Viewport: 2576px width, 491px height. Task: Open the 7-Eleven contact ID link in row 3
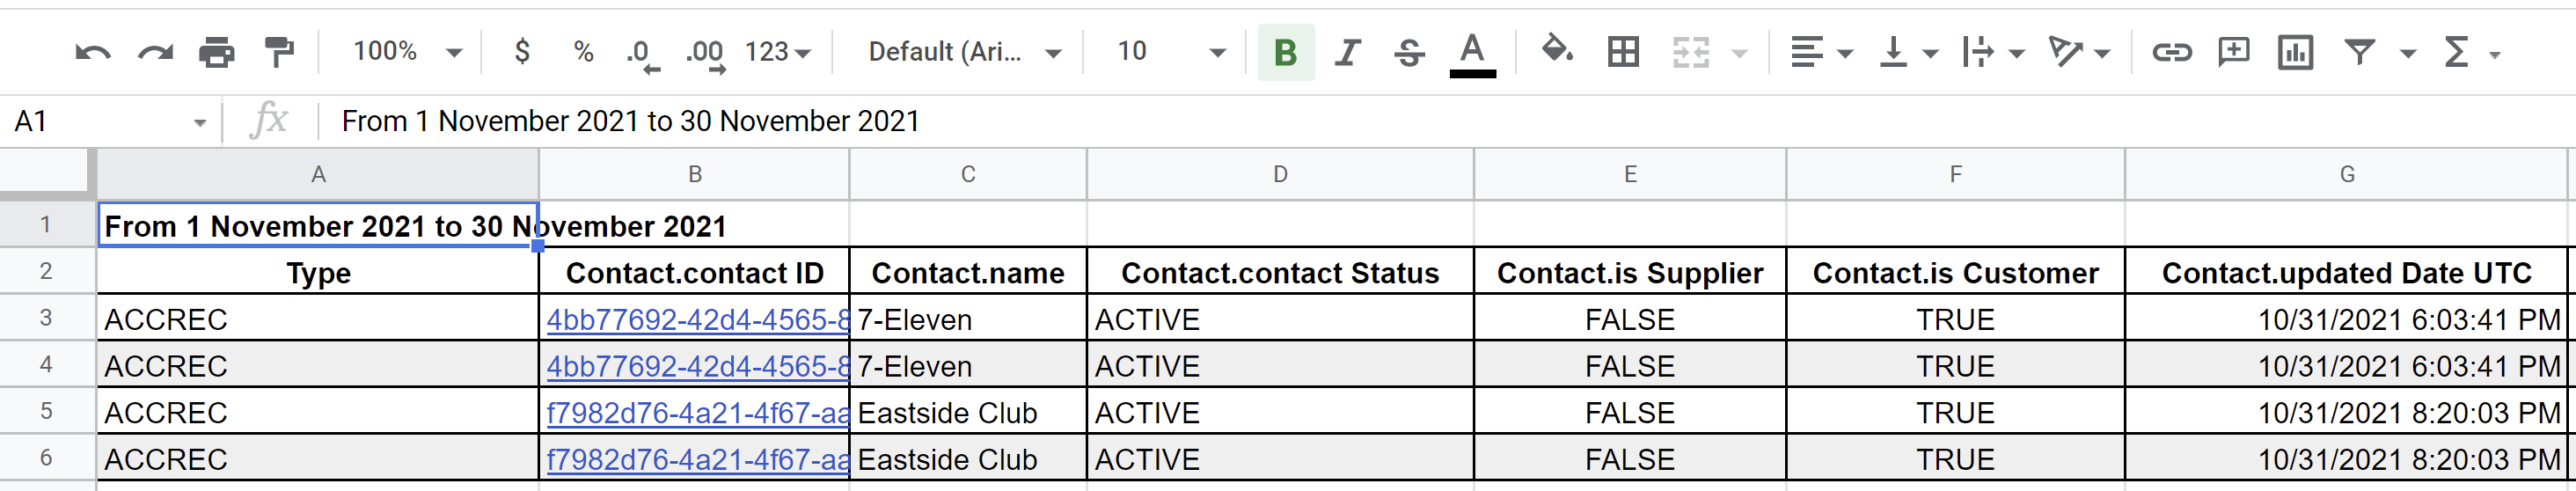(x=697, y=320)
